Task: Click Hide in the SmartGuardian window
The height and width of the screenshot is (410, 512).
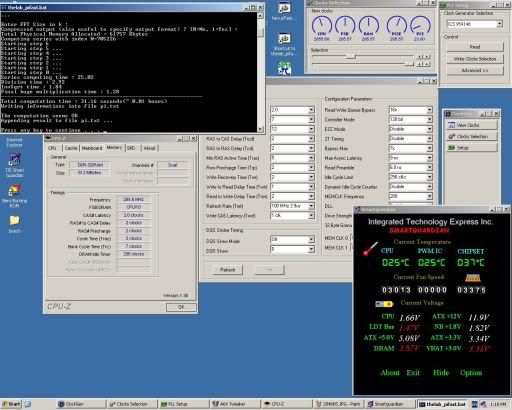Action: [441, 373]
